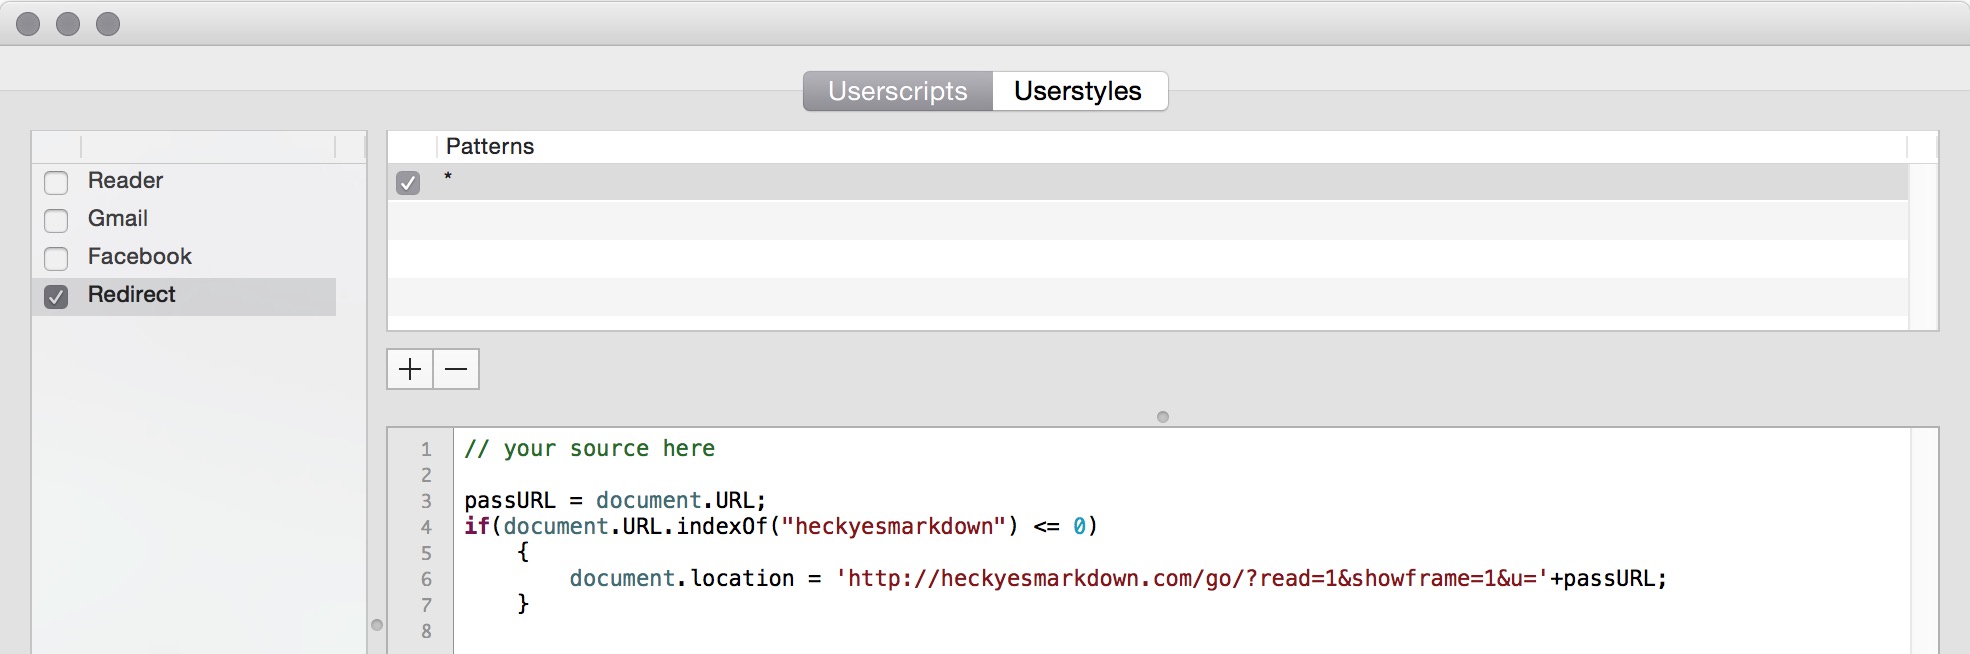Remove the pattern with the minus button
The image size is (1970, 654).
[456, 369]
